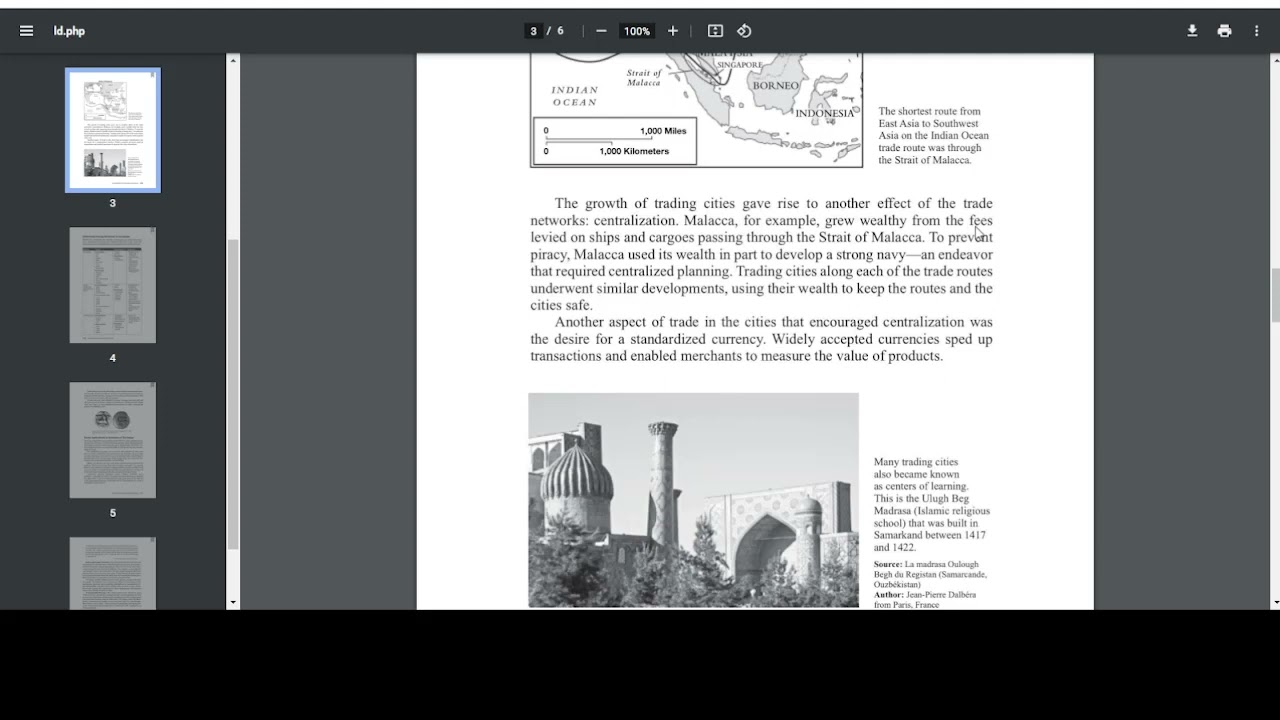This screenshot has width=1280, height=720.
Task: Click the page label '5' under thumbnail
Action: click(x=113, y=513)
